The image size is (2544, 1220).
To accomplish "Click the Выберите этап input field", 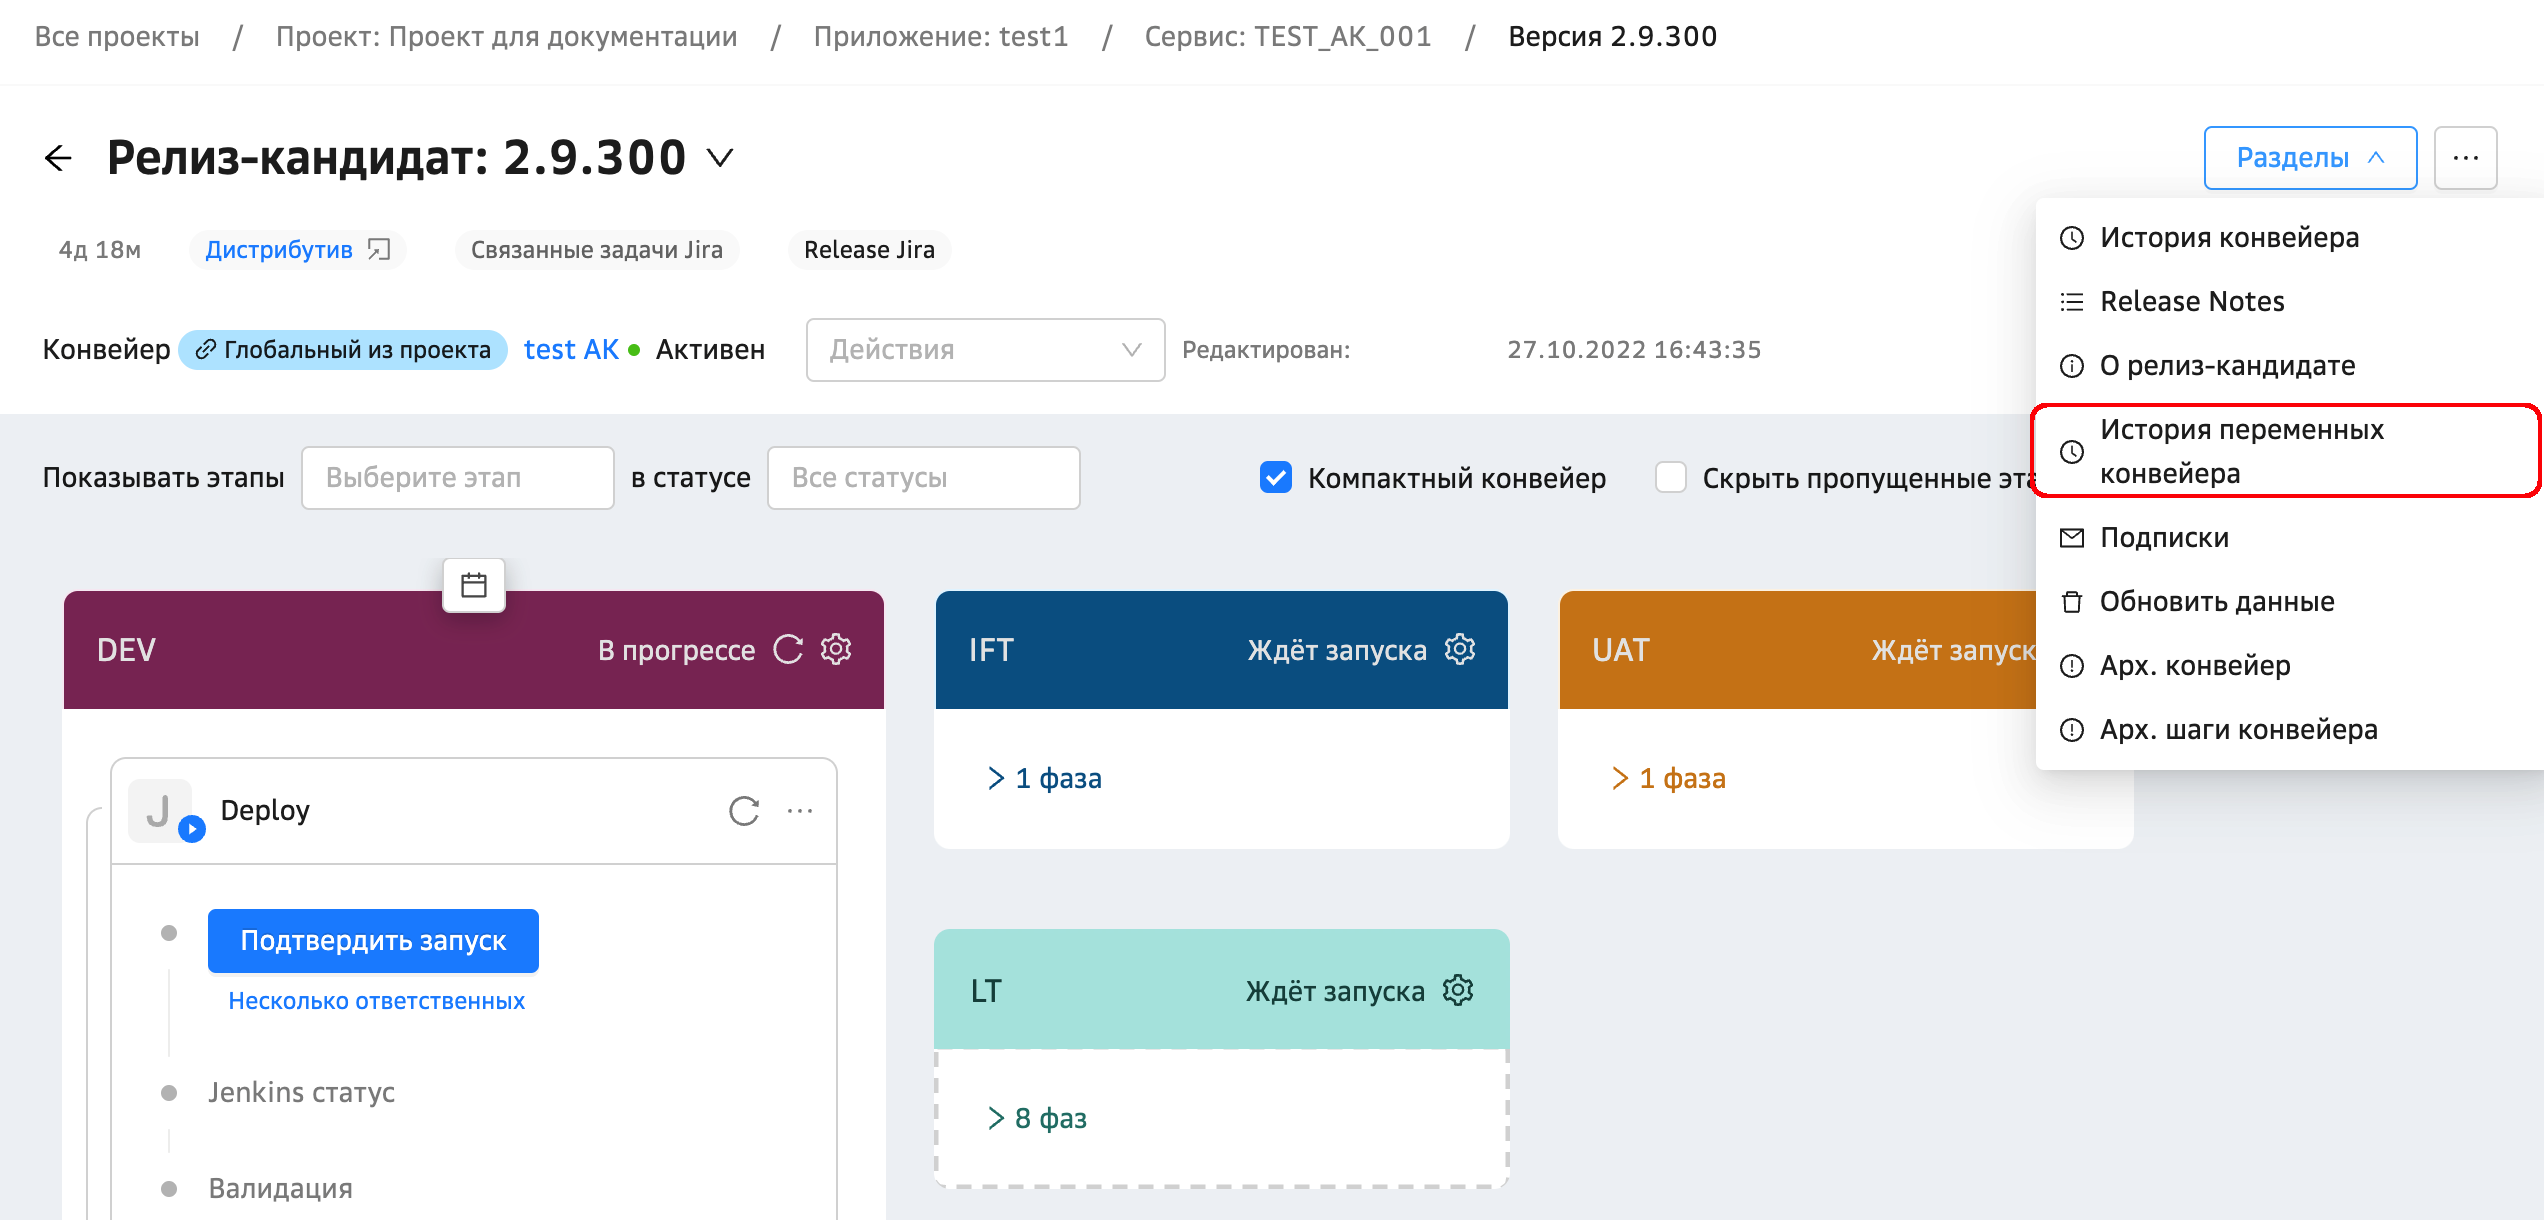I will pyautogui.click(x=458, y=478).
